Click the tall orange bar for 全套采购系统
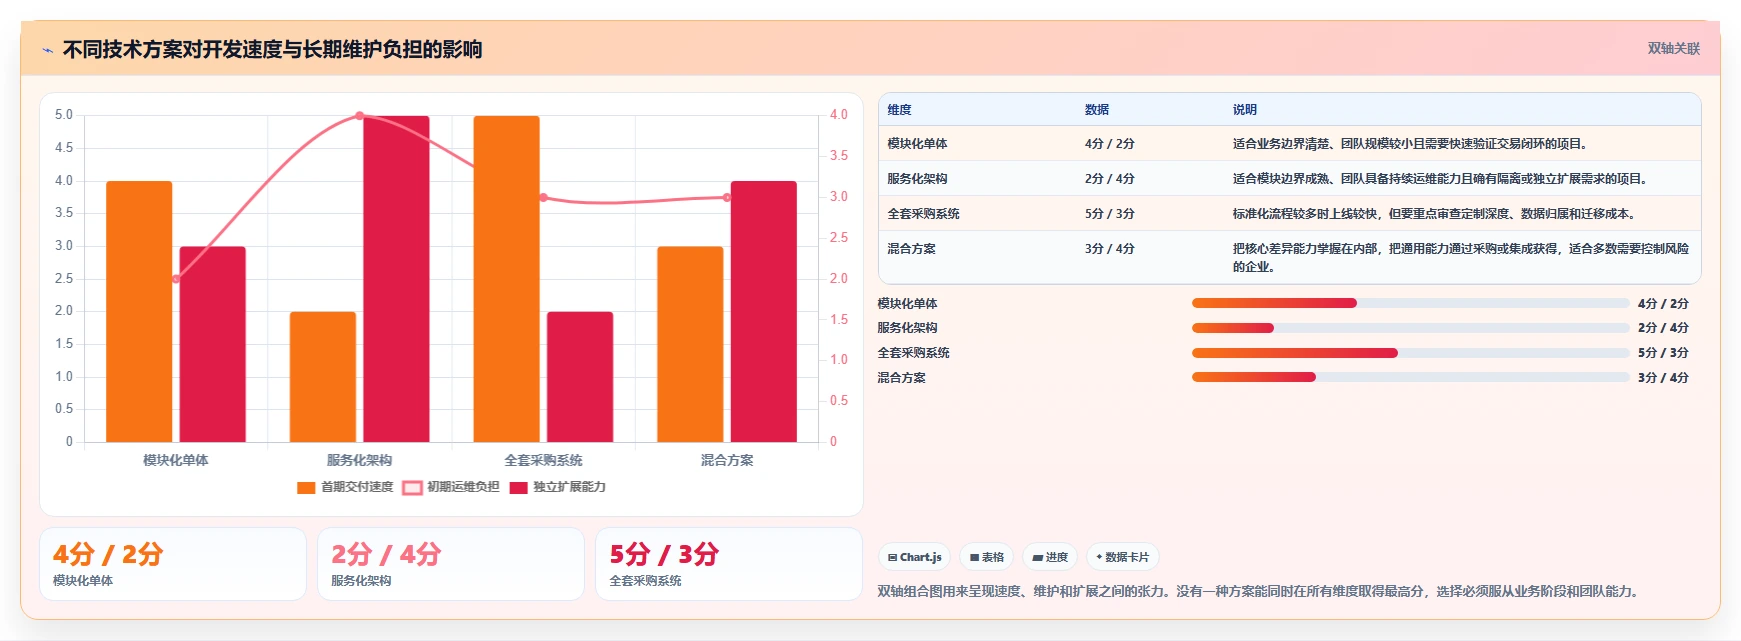Image resolution: width=1741 pixels, height=641 pixels. pyautogui.click(x=506, y=279)
